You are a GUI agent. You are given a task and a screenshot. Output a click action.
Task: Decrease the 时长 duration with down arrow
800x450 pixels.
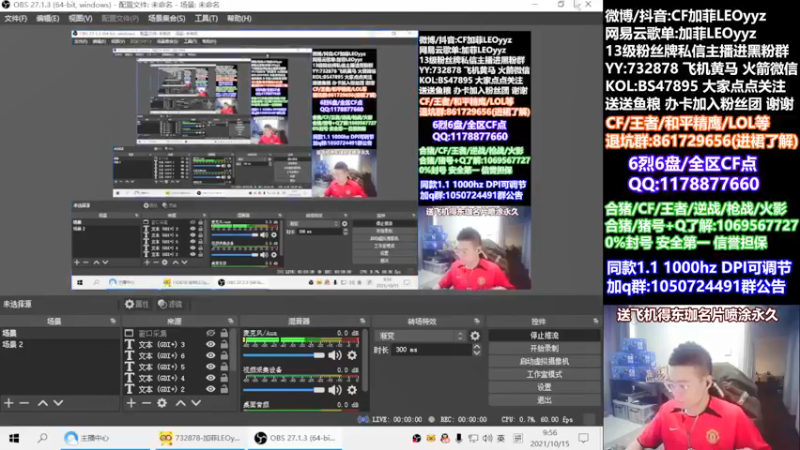tap(477, 353)
